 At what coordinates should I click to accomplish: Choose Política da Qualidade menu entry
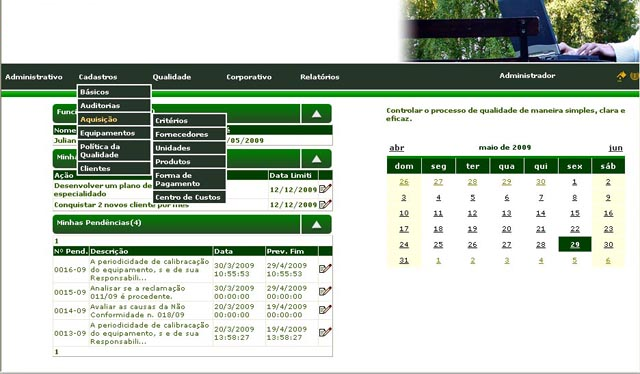pos(114,151)
